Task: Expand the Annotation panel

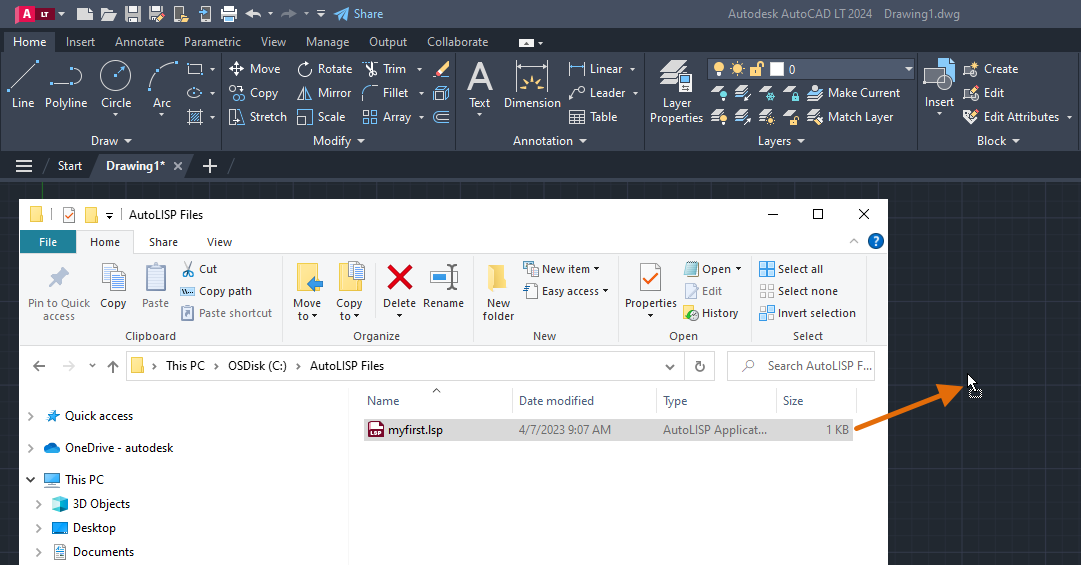Action: [x=549, y=141]
